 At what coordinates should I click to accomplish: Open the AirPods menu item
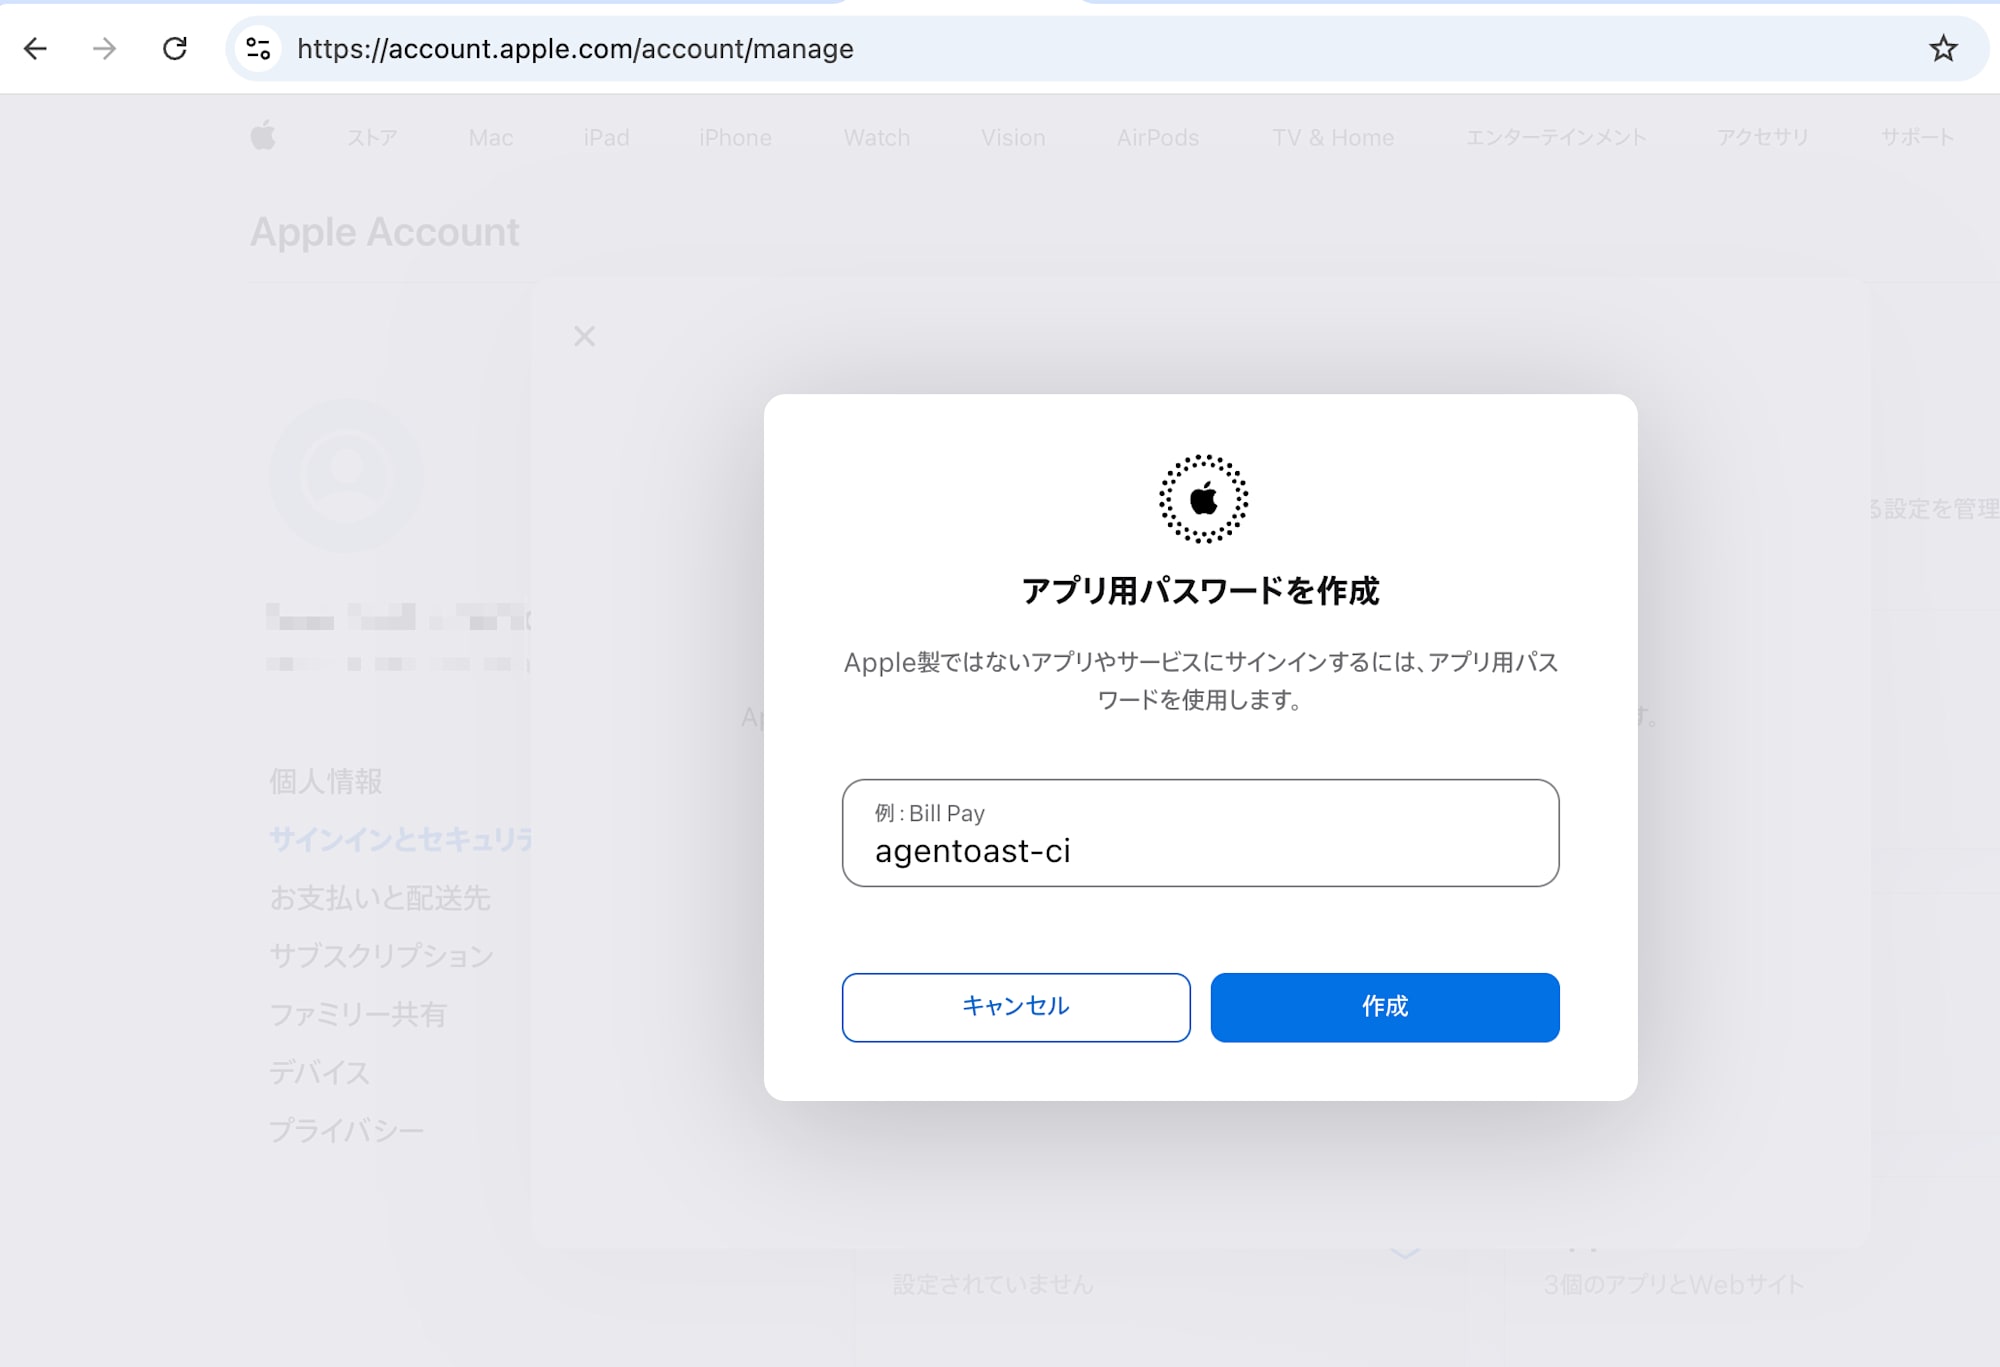[1157, 138]
